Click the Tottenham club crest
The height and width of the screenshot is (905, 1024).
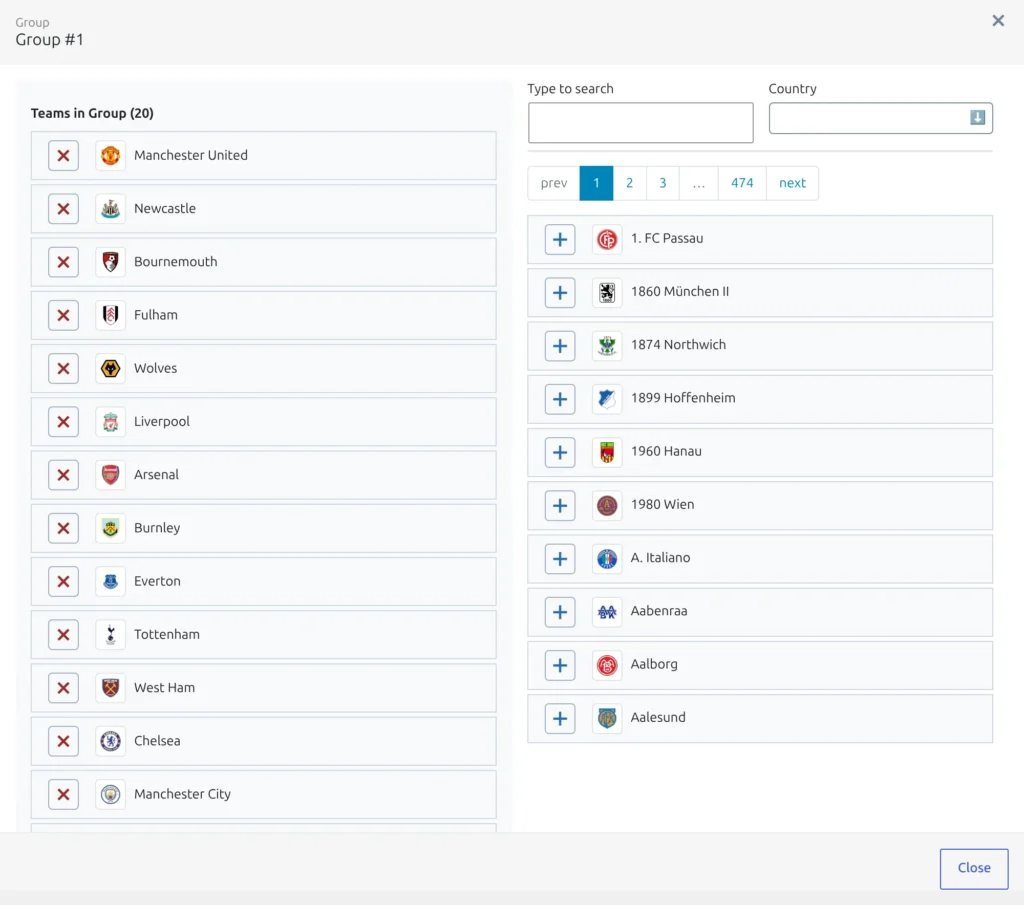point(110,635)
